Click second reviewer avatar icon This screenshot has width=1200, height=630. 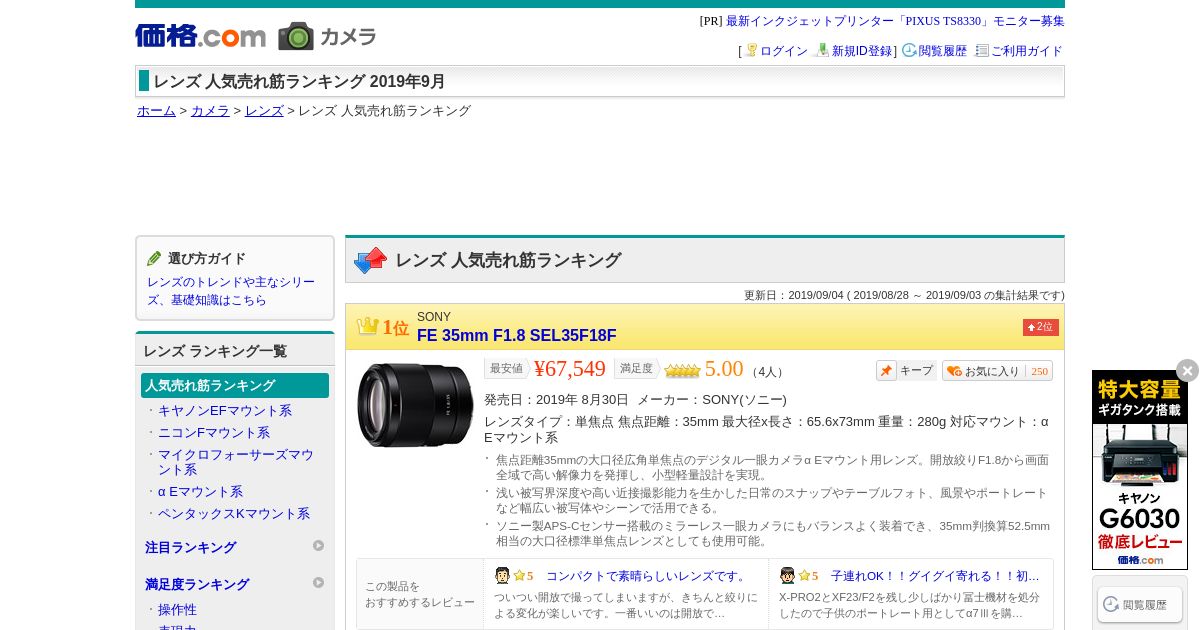(x=788, y=576)
